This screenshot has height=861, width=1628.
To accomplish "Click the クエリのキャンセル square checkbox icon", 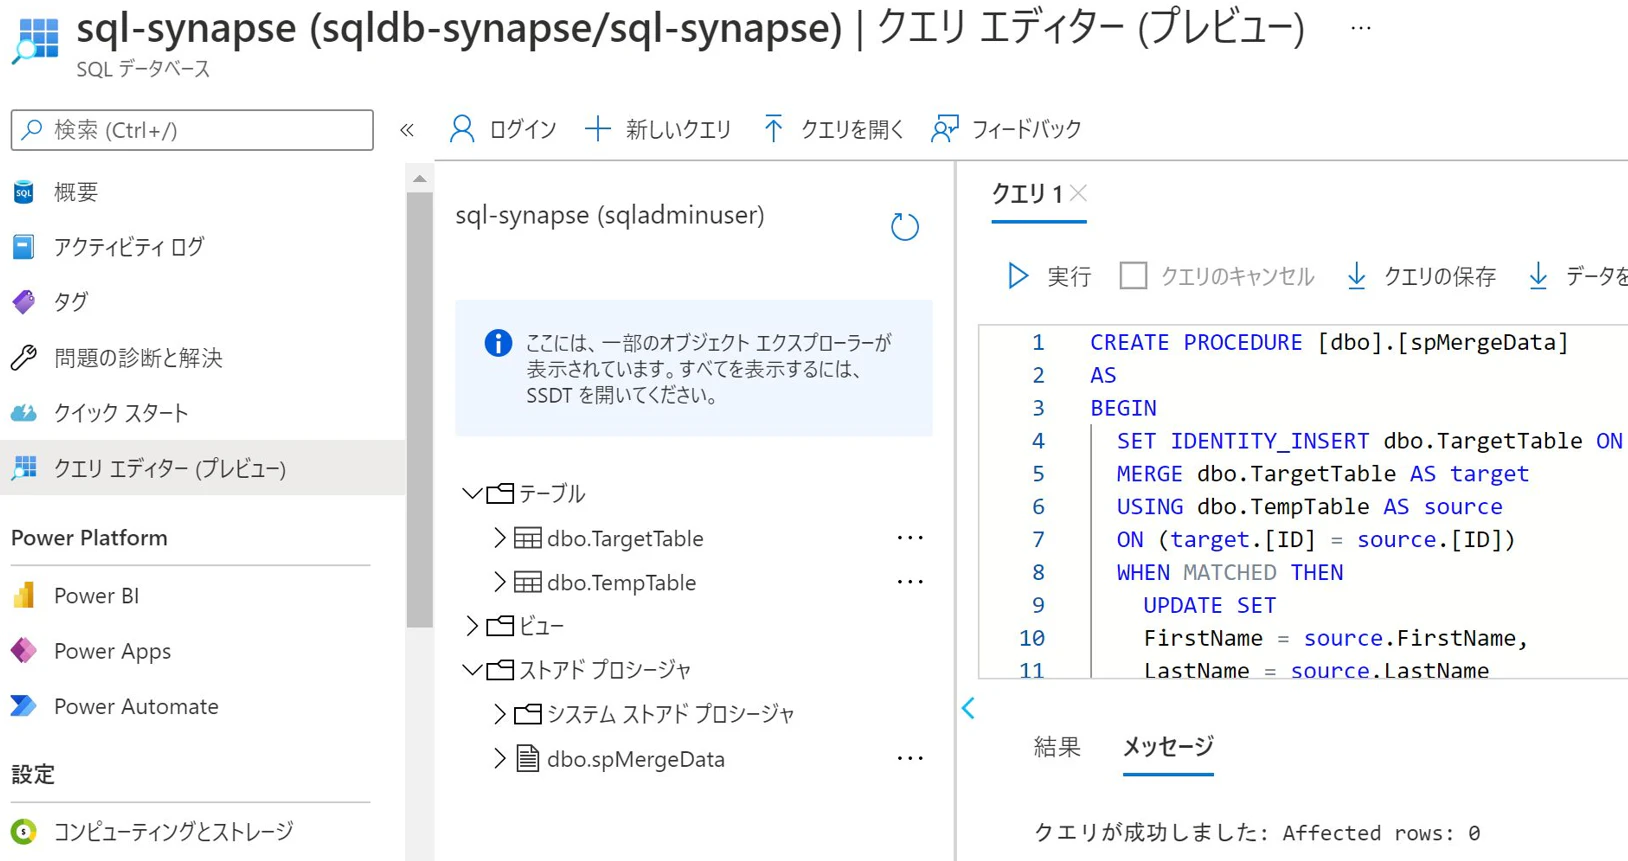I will click(1133, 276).
